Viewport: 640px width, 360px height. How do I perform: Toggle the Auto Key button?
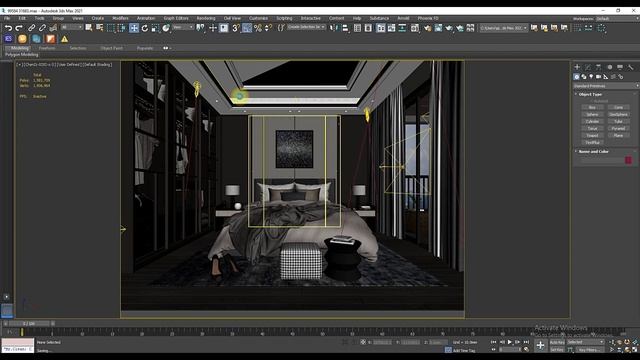(x=557, y=342)
